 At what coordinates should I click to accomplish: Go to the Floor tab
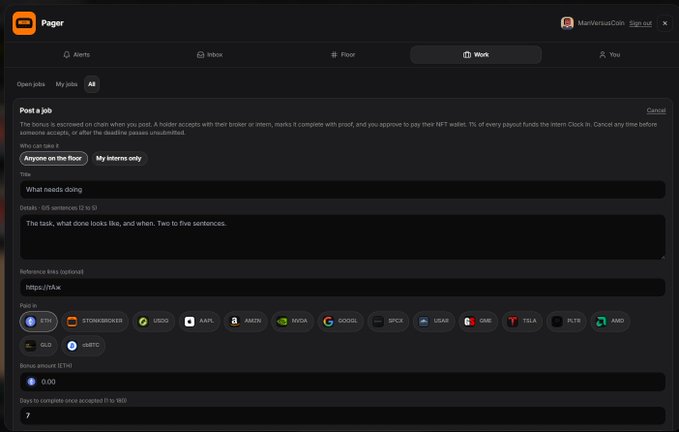[x=343, y=55]
